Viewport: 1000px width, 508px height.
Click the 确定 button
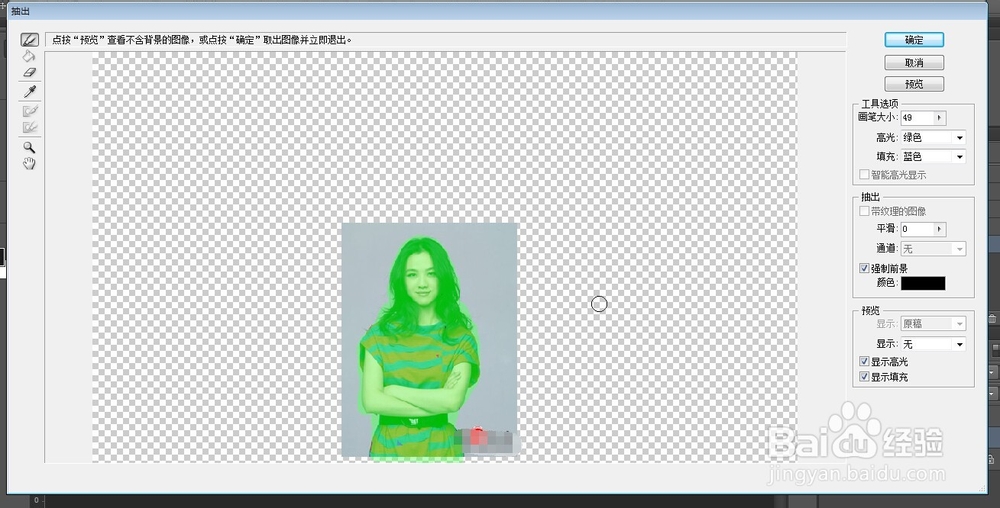pyautogui.click(x=914, y=40)
